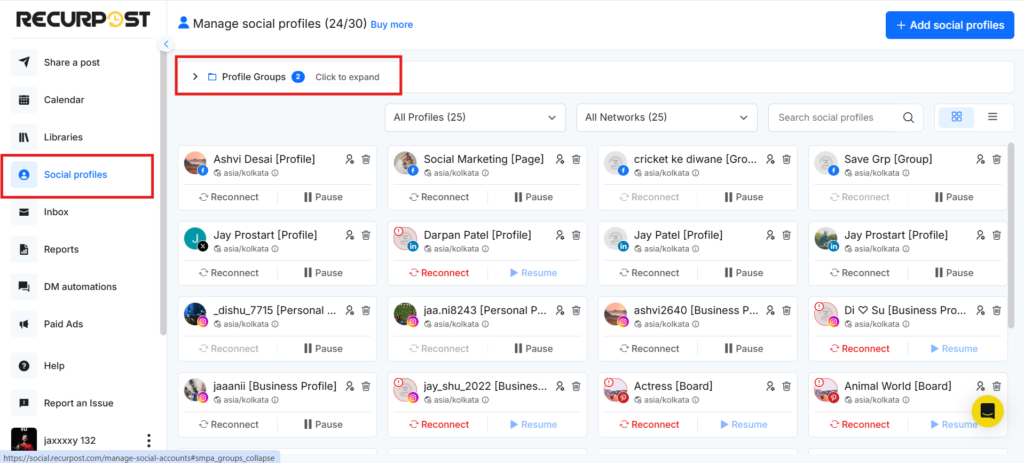The width and height of the screenshot is (1024, 463).
Task: Switch to list view layout
Action: (993, 117)
